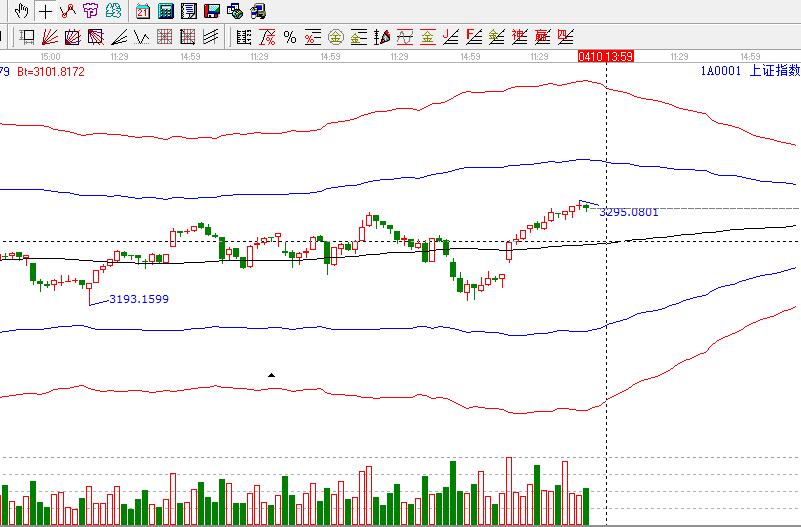Image resolution: width=801 pixels, height=527 pixels.
Task: Click the Bt=3101.8172 indicator value text
Action: coord(51,72)
